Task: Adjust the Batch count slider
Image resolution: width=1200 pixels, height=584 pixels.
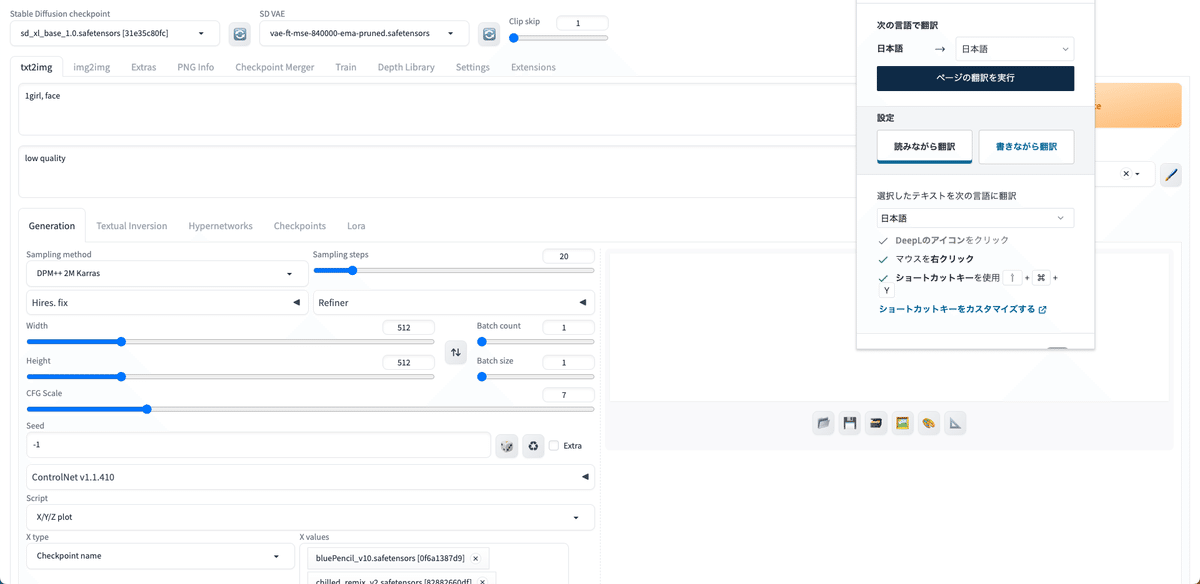Action: 536,341
